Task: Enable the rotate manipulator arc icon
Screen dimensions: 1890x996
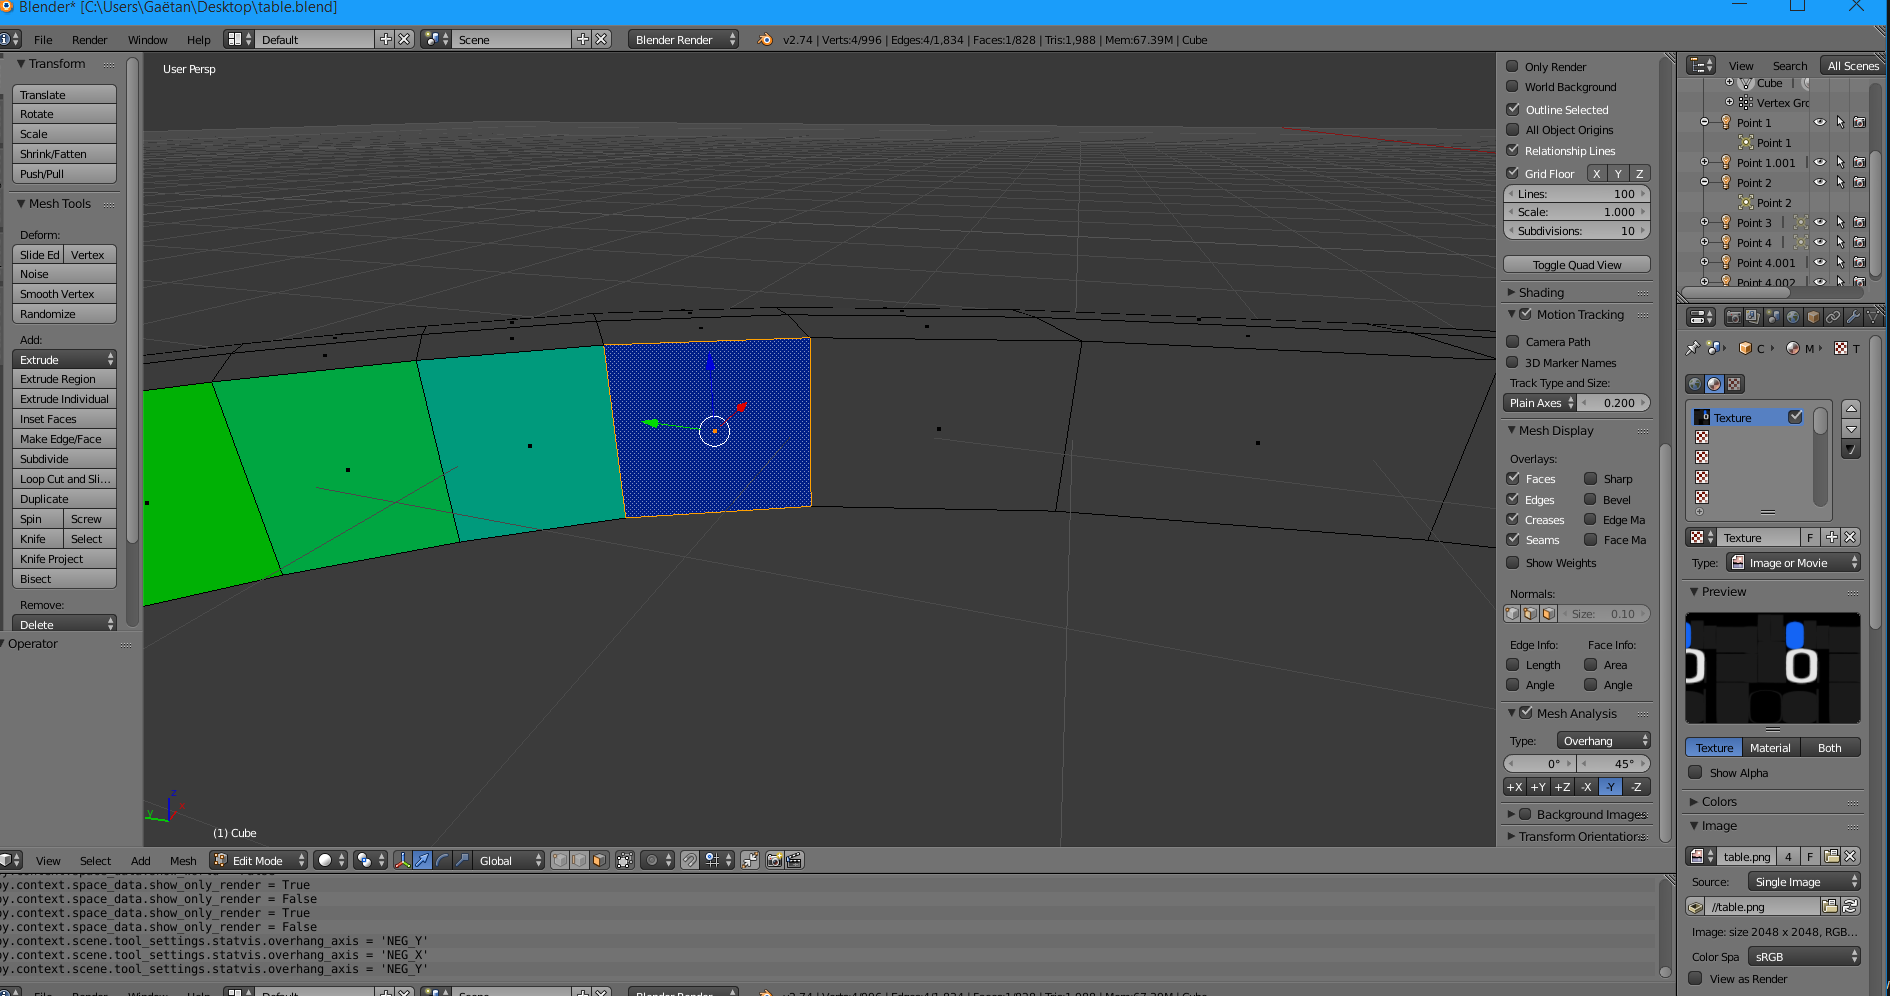Action: click(442, 860)
